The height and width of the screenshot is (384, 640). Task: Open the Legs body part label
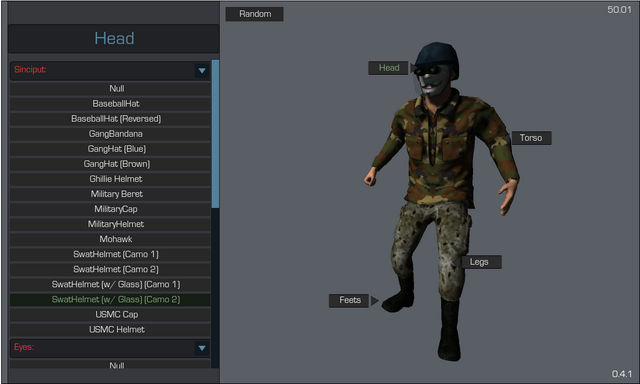479,262
